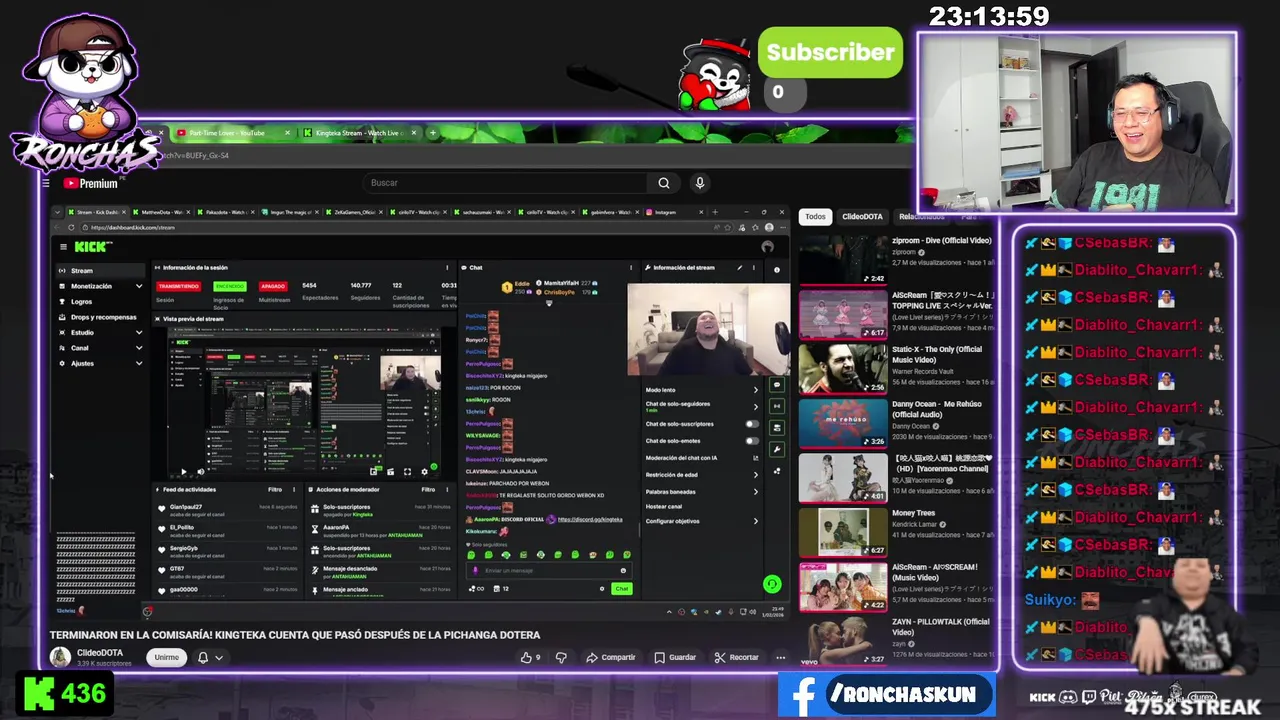The image size is (1280, 720).
Task: Click the Kick logo in dashboard
Action: [x=92, y=247]
